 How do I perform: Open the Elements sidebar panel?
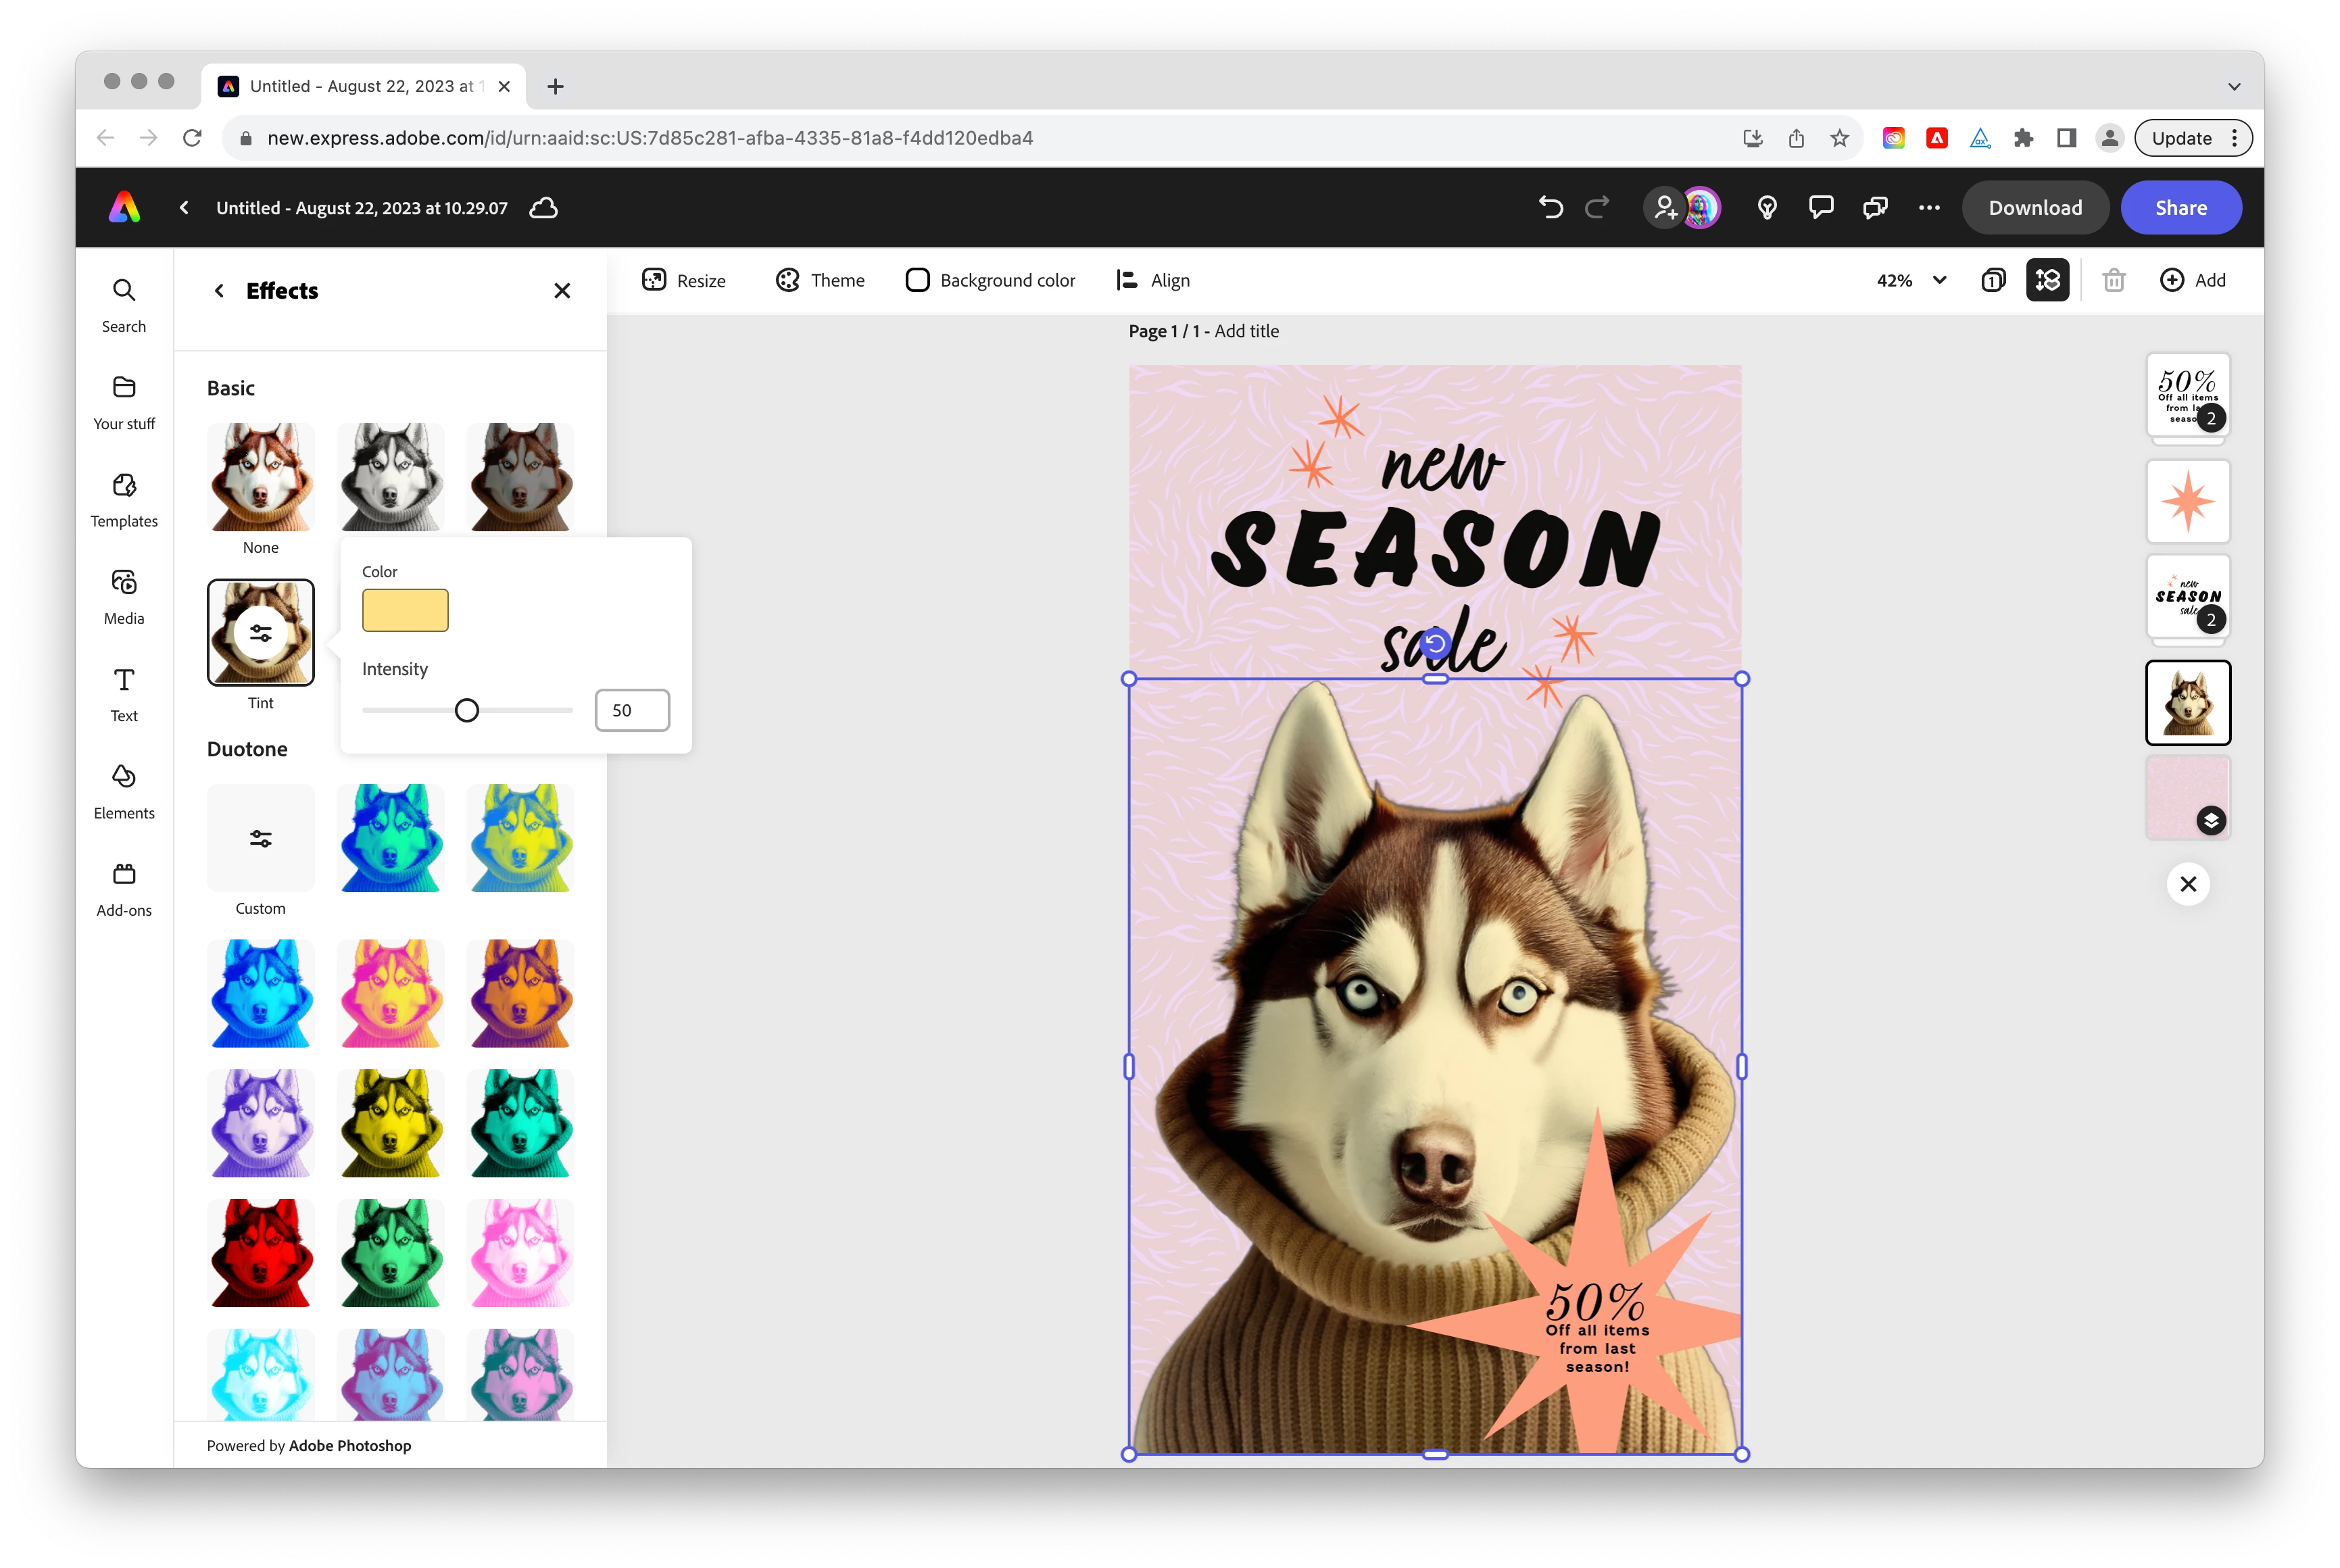124,791
